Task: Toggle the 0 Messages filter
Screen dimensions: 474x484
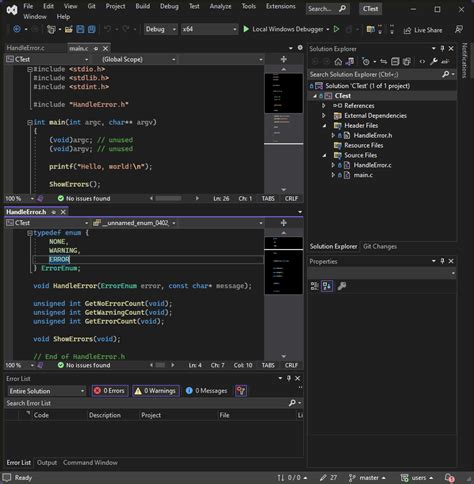Action: [x=206, y=391]
